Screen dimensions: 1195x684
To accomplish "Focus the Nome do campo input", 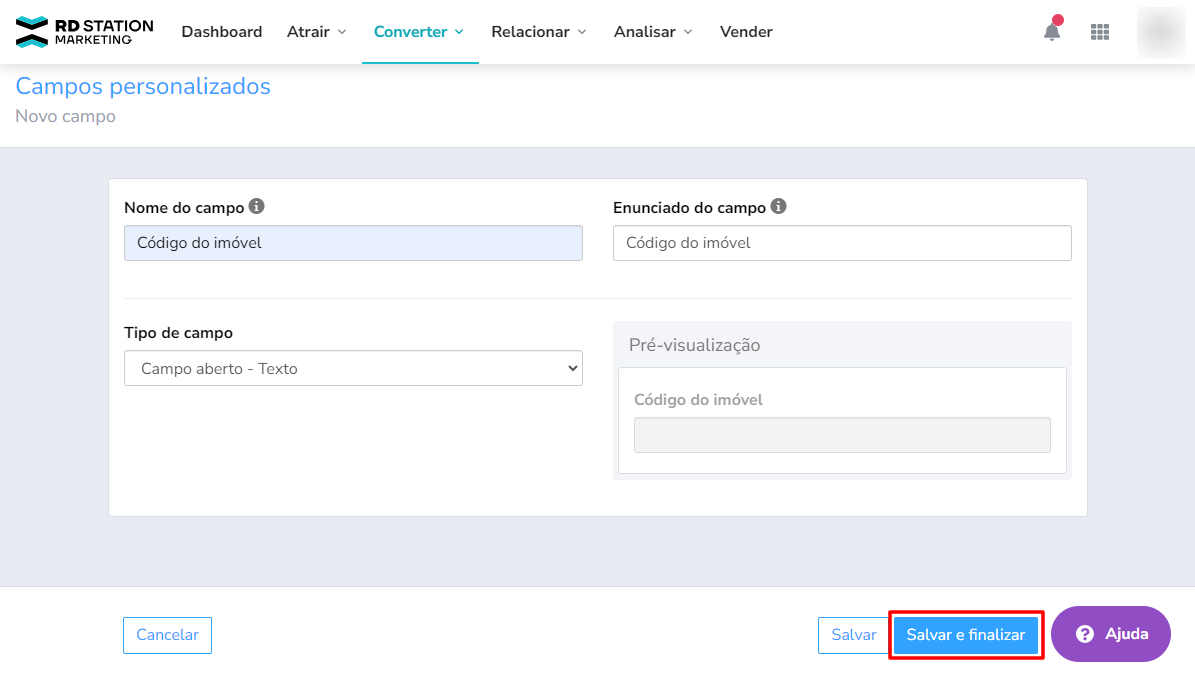I will (353, 243).
